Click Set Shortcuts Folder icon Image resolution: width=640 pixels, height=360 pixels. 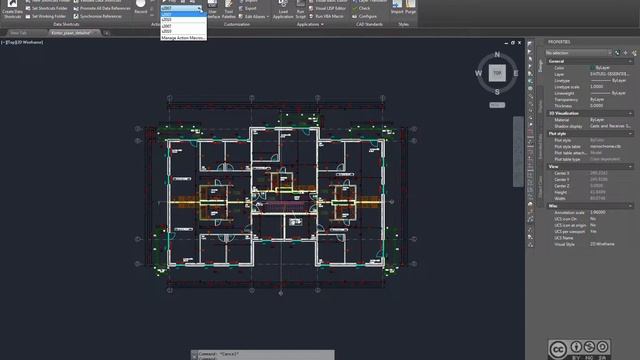[28, 8]
